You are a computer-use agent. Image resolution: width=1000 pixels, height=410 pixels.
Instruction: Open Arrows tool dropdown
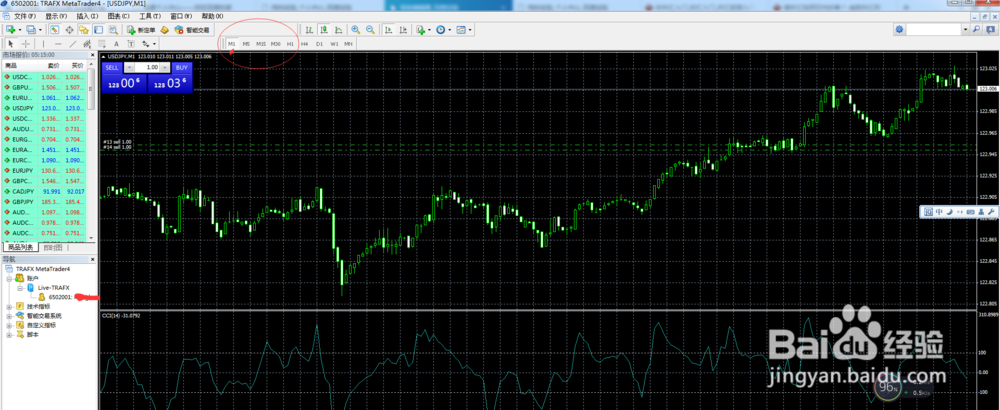154,44
